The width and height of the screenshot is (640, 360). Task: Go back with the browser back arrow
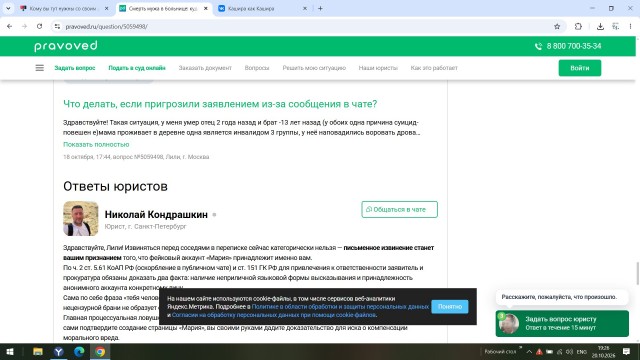tap(9, 26)
